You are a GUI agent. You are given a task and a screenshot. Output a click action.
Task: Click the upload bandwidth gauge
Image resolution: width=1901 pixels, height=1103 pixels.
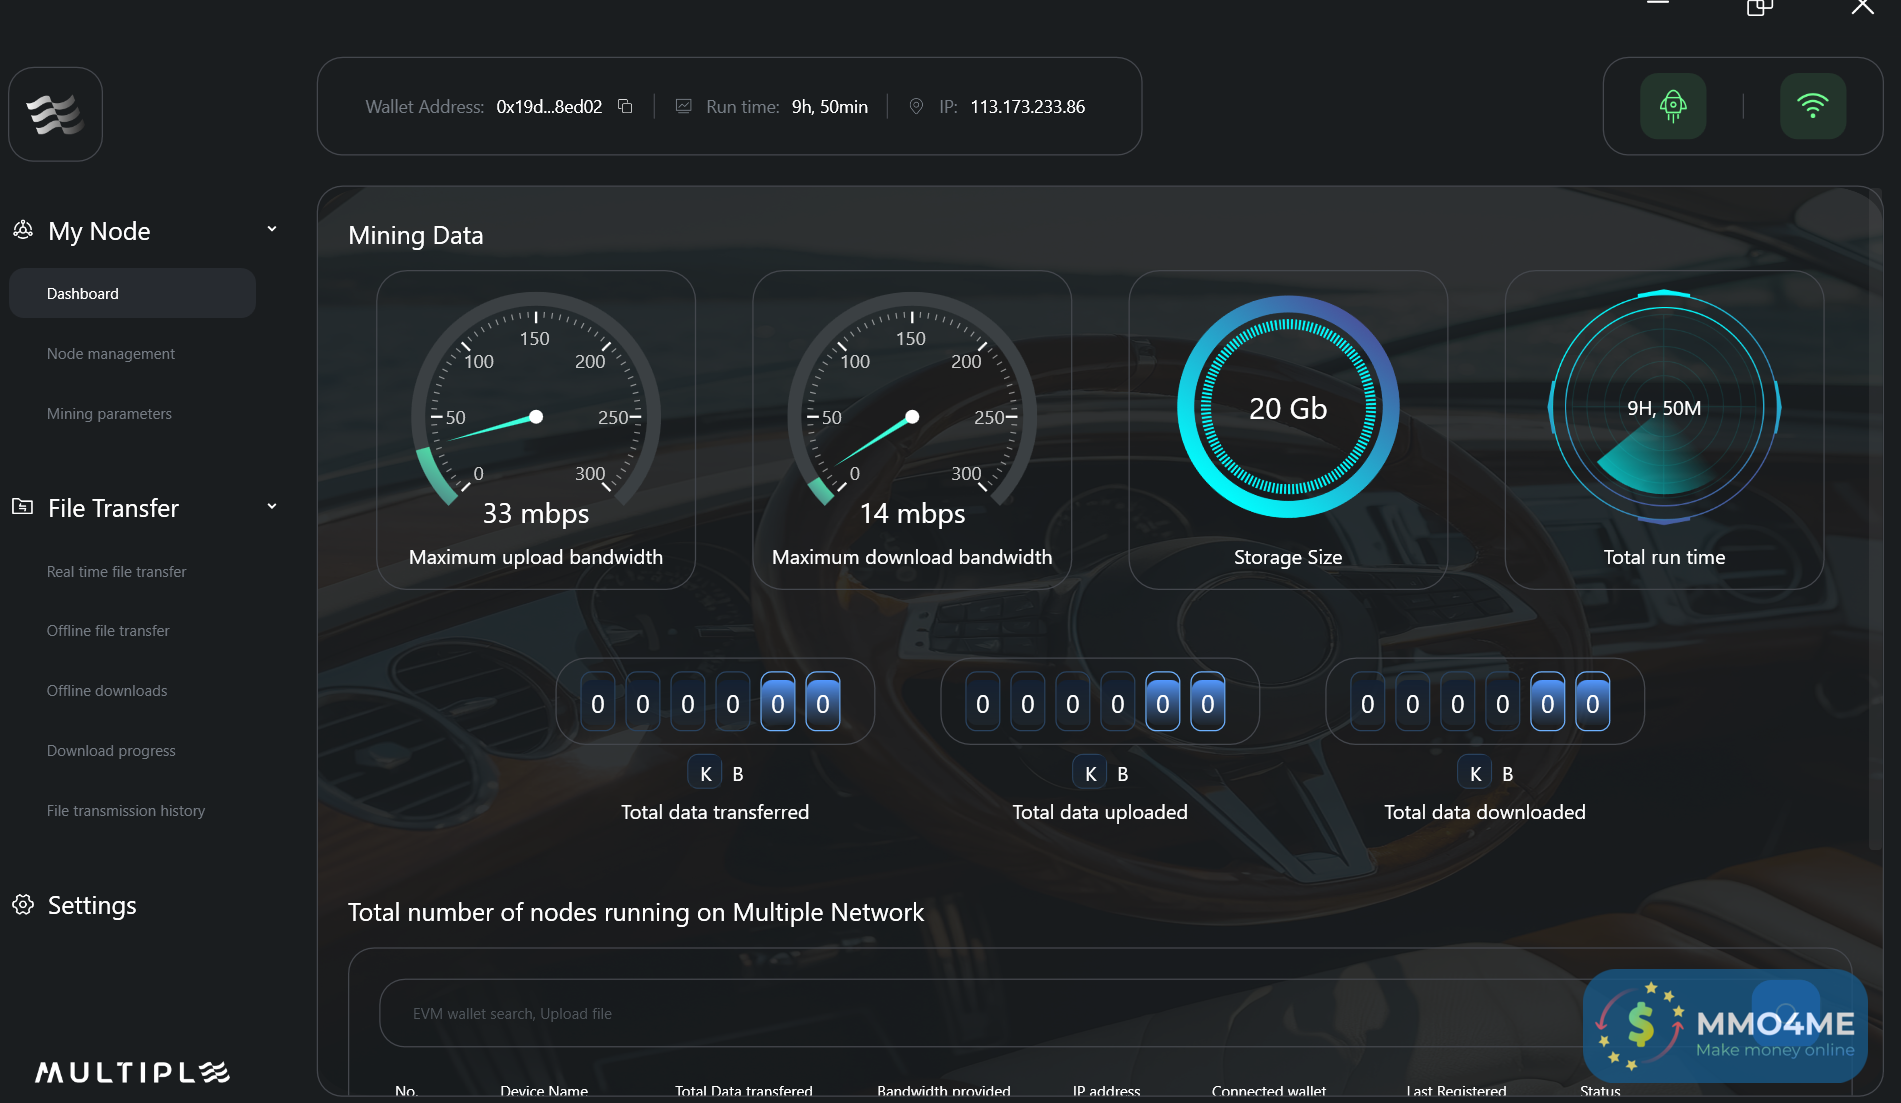(x=536, y=400)
